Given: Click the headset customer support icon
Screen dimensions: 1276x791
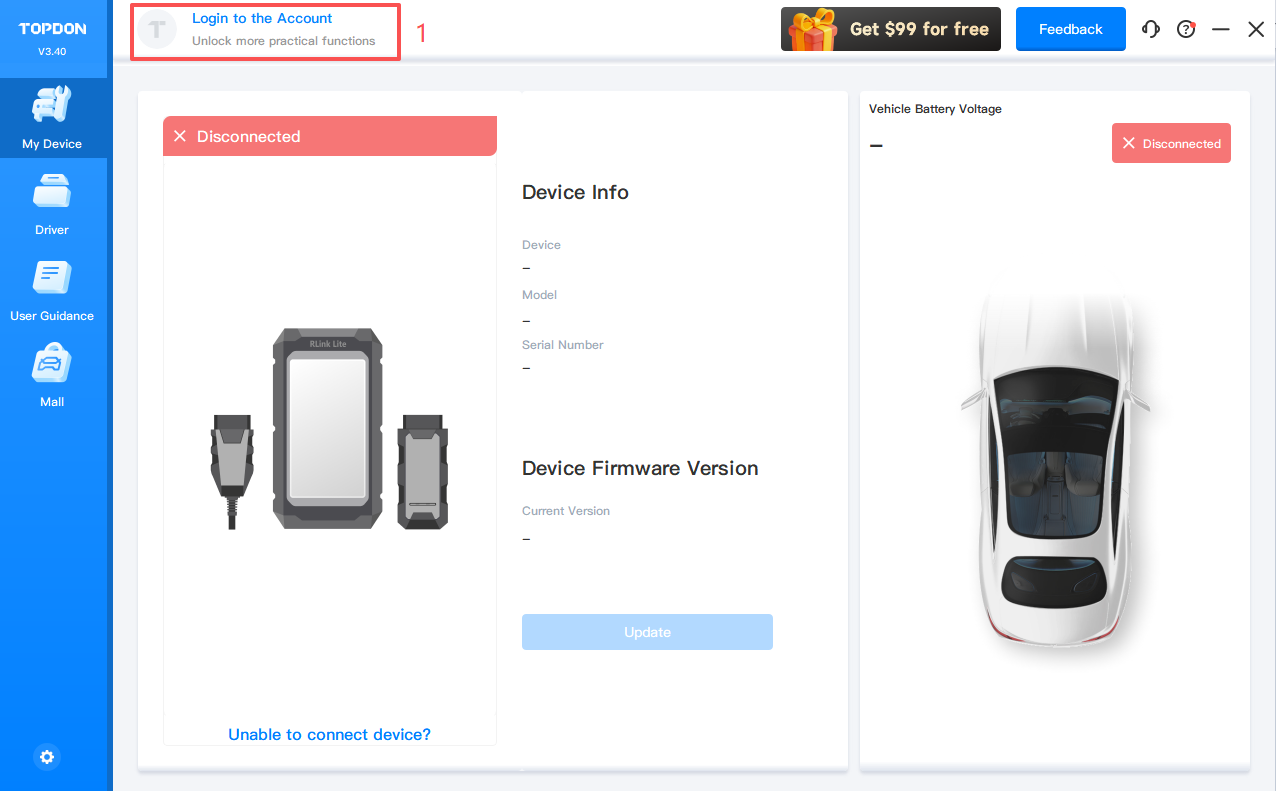Looking at the screenshot, I should pos(1151,29).
